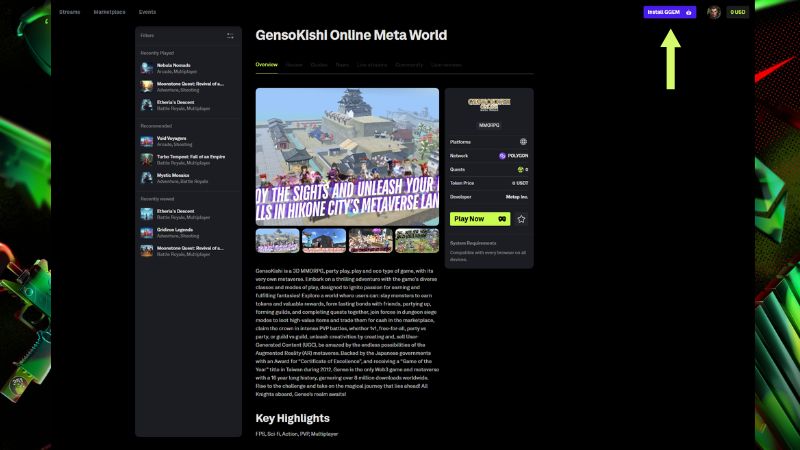Switch to the Community tab
The width and height of the screenshot is (800, 450).
(408, 64)
